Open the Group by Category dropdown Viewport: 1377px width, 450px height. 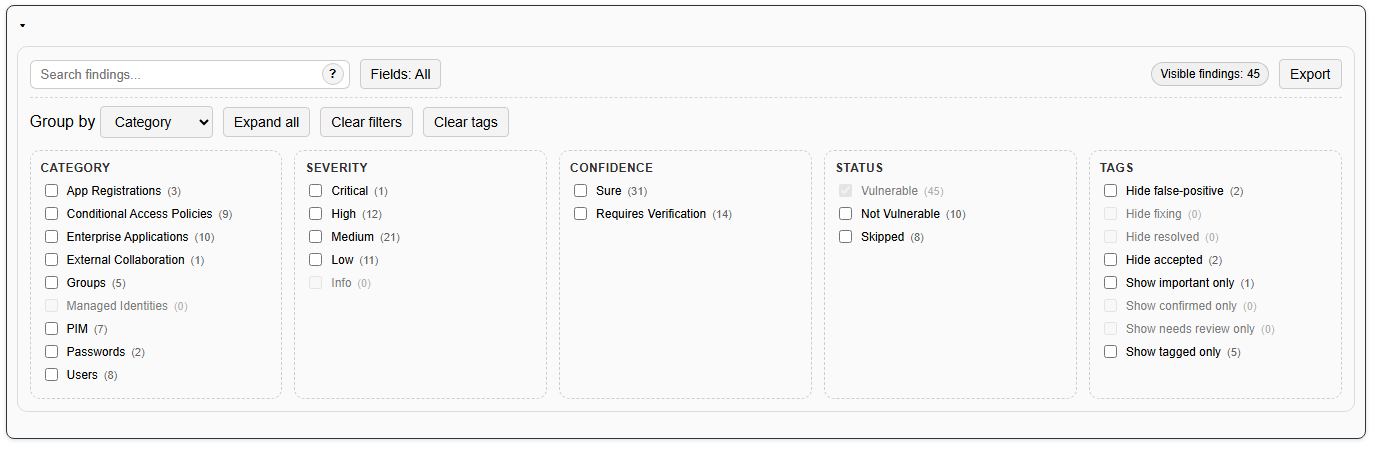point(157,122)
